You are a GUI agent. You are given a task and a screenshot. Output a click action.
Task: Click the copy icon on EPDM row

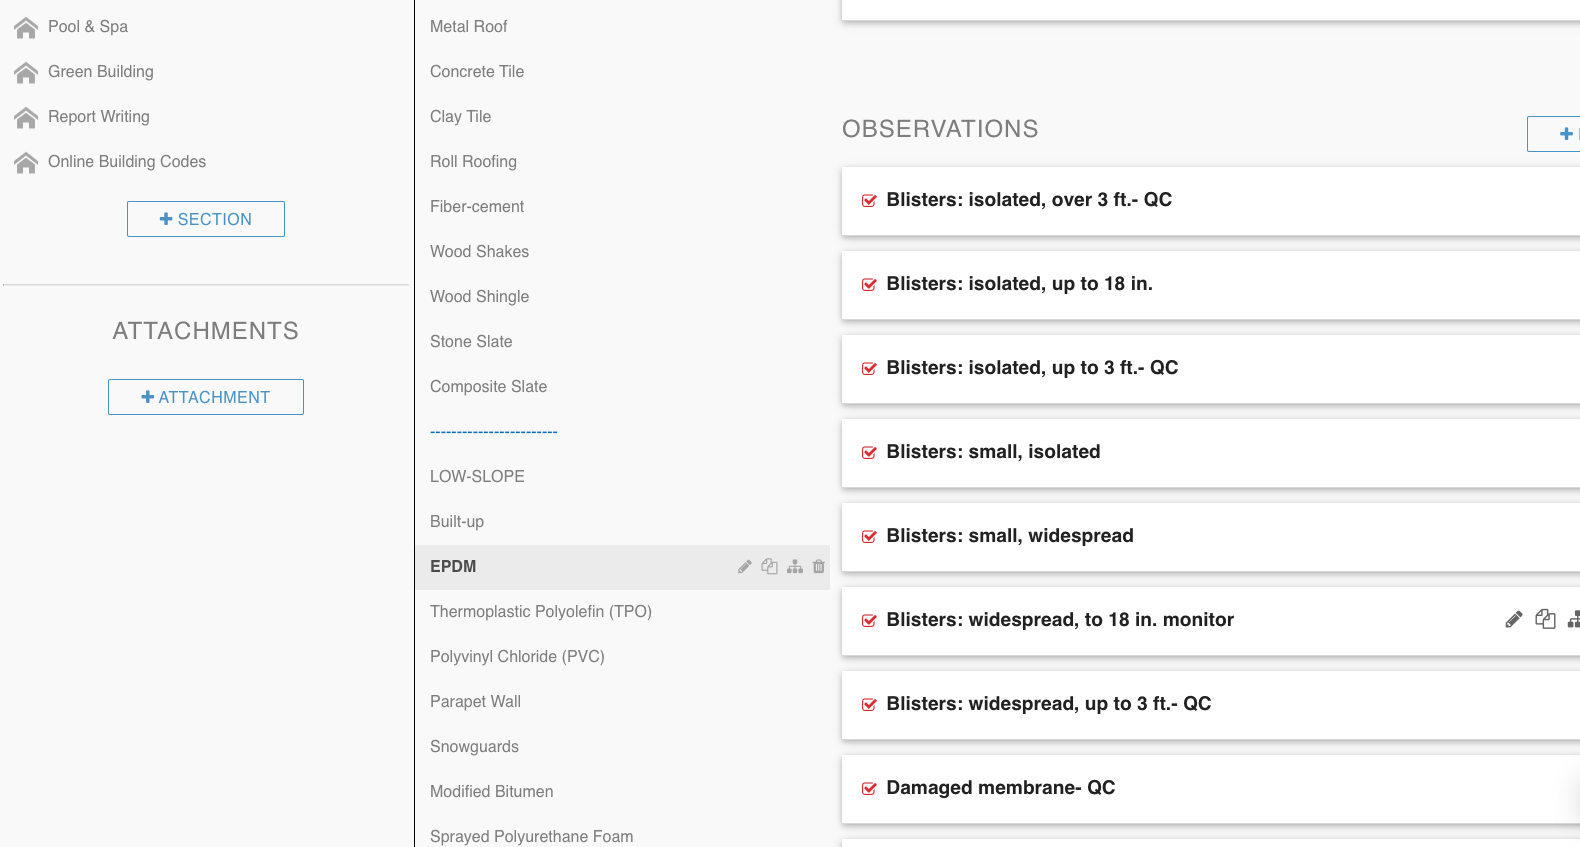tap(769, 567)
